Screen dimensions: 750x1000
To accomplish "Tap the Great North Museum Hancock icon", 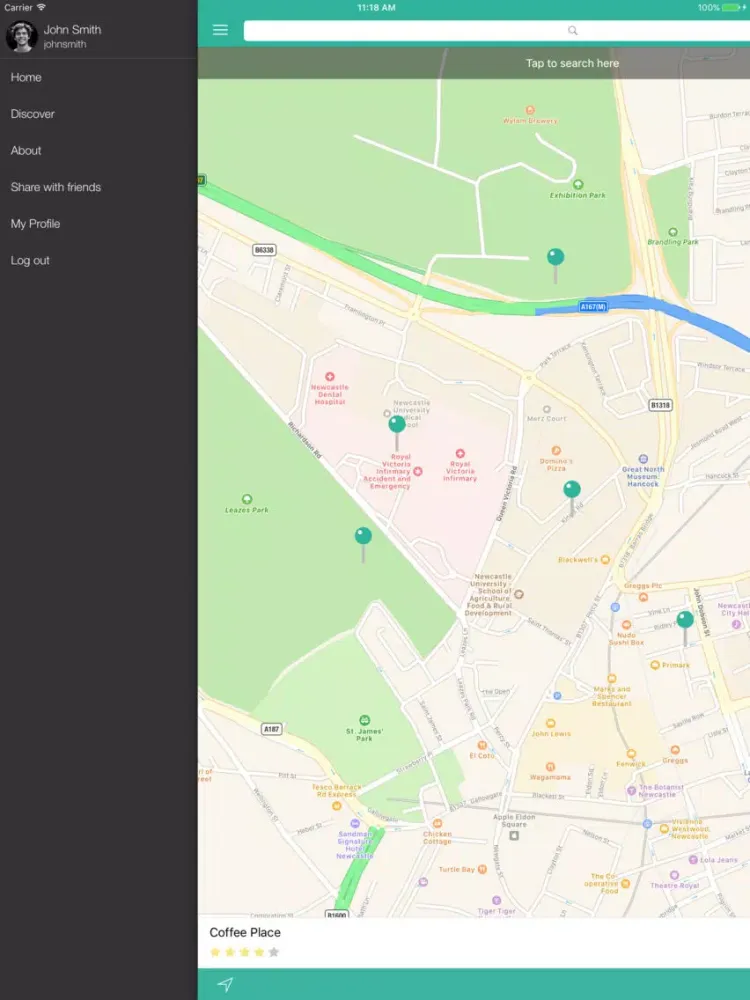I will coord(643,459).
